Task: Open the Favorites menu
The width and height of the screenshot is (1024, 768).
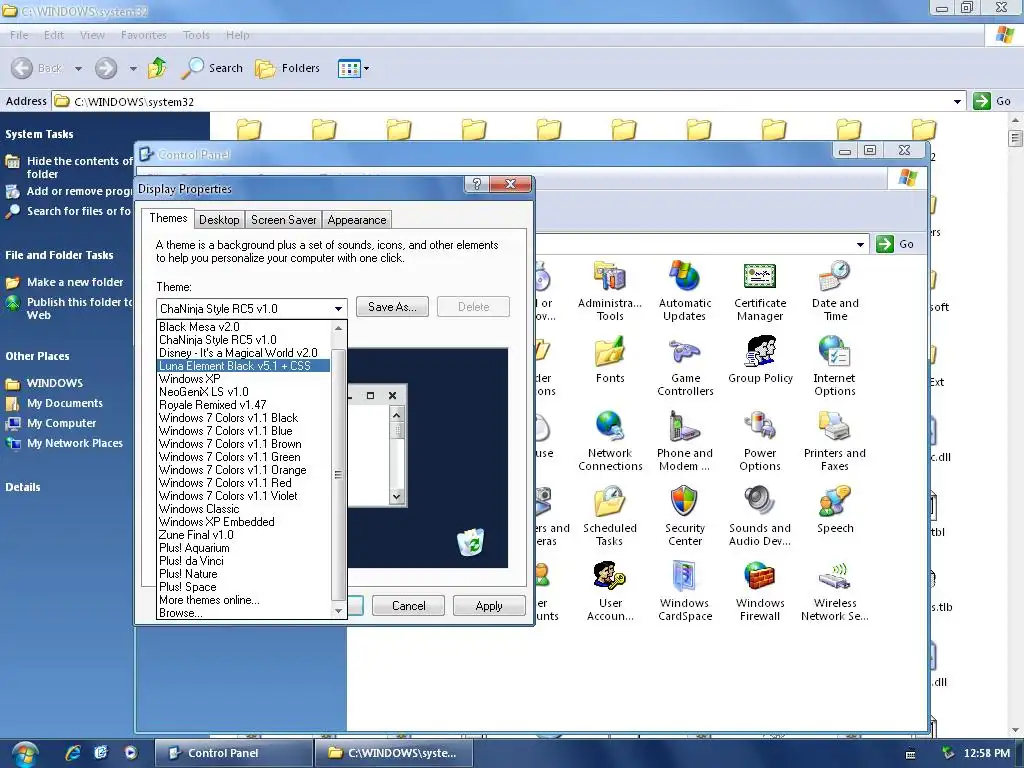Action: [x=144, y=35]
